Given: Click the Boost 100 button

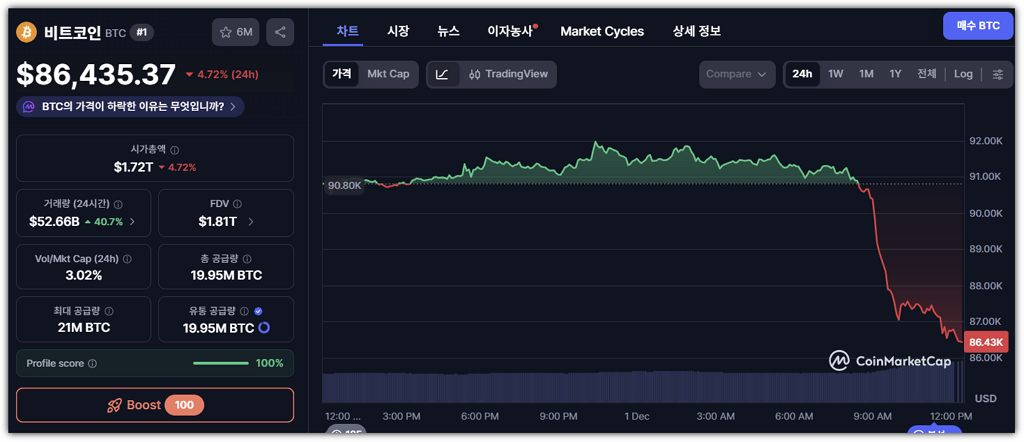Looking at the screenshot, I should (x=155, y=405).
